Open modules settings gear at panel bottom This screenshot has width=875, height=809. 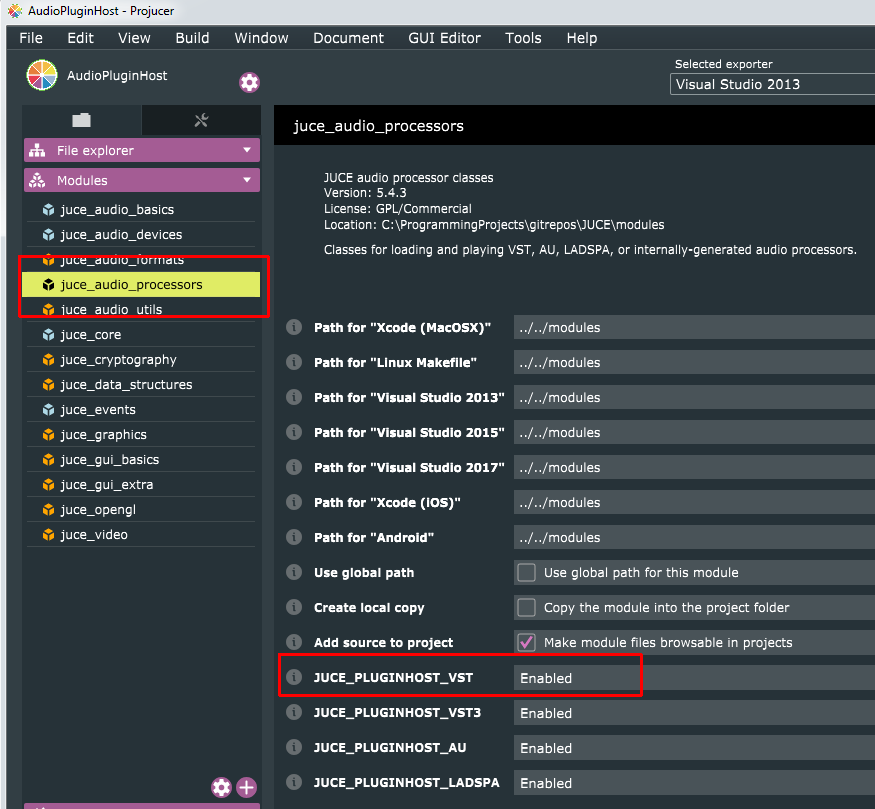pos(222,787)
